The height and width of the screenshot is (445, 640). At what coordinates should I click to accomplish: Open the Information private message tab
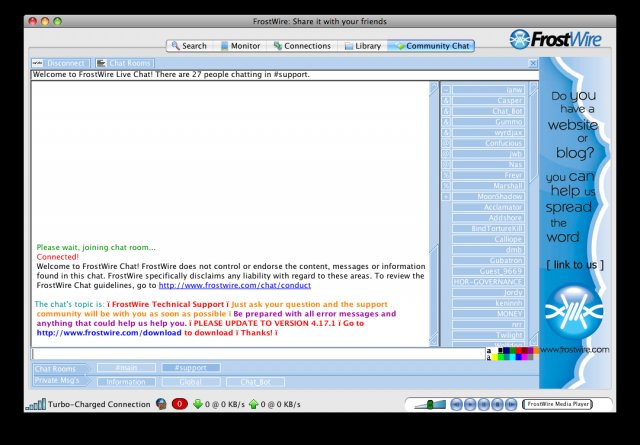click(126, 382)
